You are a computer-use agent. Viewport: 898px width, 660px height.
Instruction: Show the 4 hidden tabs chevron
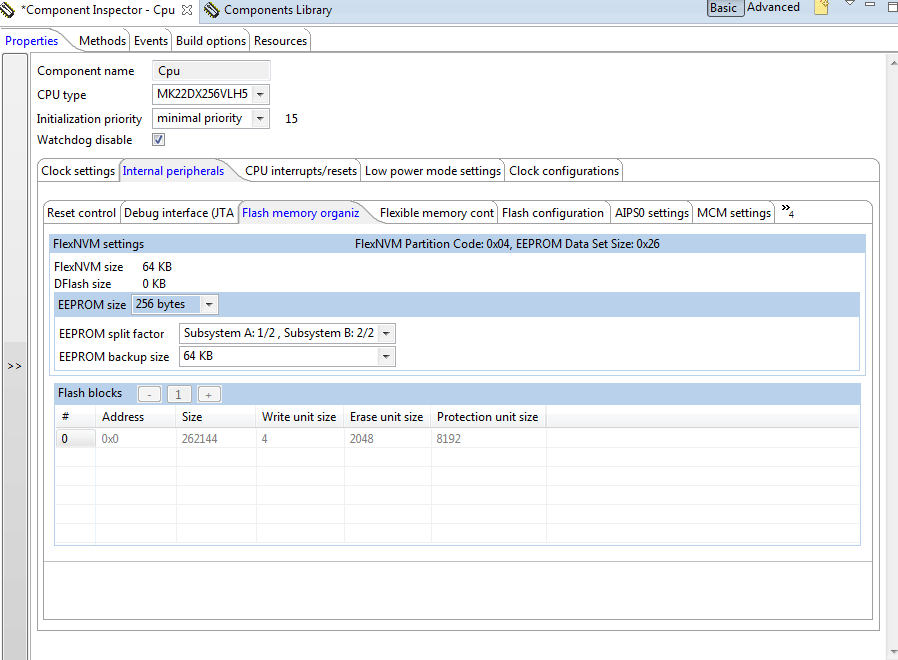click(x=787, y=211)
